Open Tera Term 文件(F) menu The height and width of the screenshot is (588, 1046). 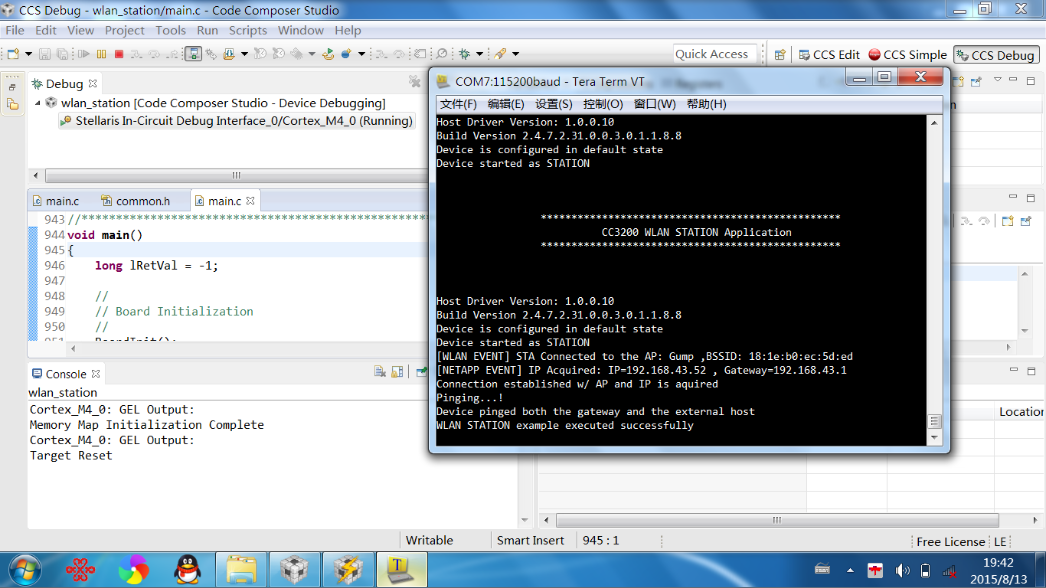[458, 104]
